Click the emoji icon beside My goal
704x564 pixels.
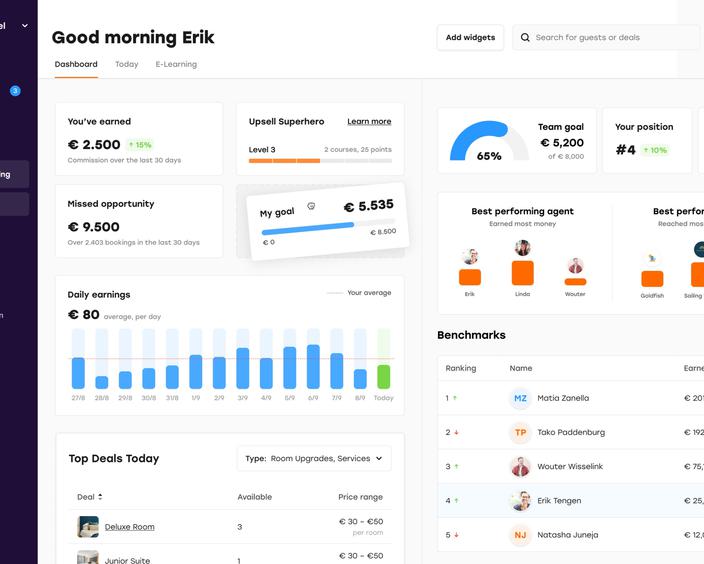point(311,207)
